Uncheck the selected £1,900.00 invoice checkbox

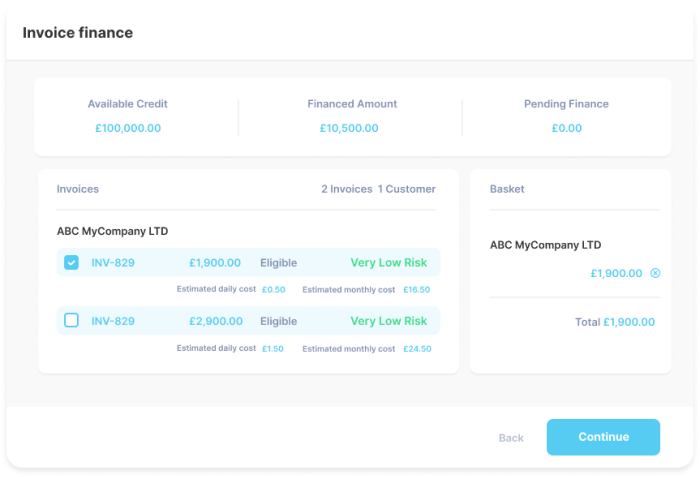[x=72, y=263]
